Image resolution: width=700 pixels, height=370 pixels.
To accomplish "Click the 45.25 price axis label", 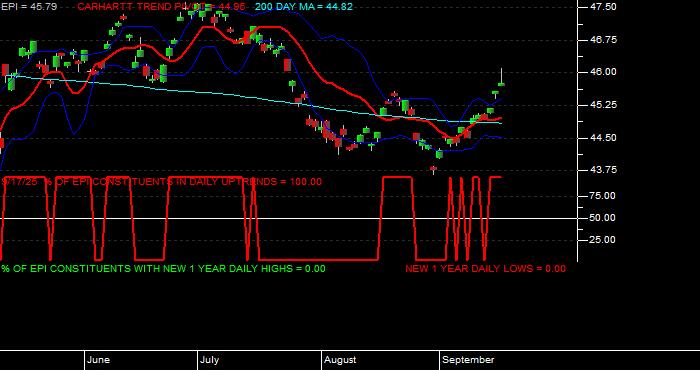I will click(x=604, y=105).
